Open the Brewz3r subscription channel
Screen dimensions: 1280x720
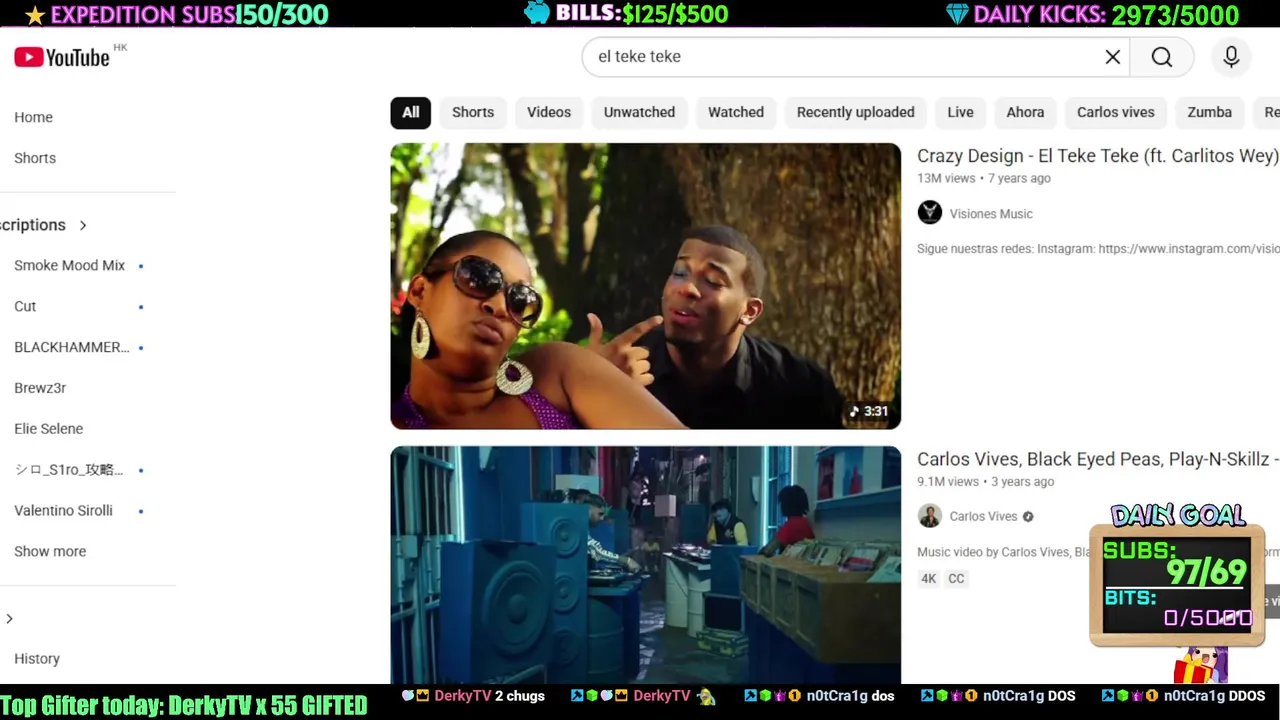pyautogui.click(x=40, y=388)
